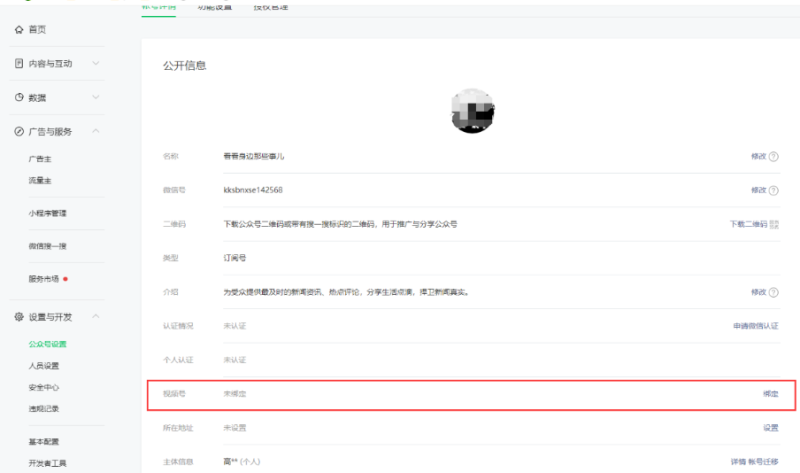
Task: Click the help icon in the 名称 row
Action: coord(773,157)
